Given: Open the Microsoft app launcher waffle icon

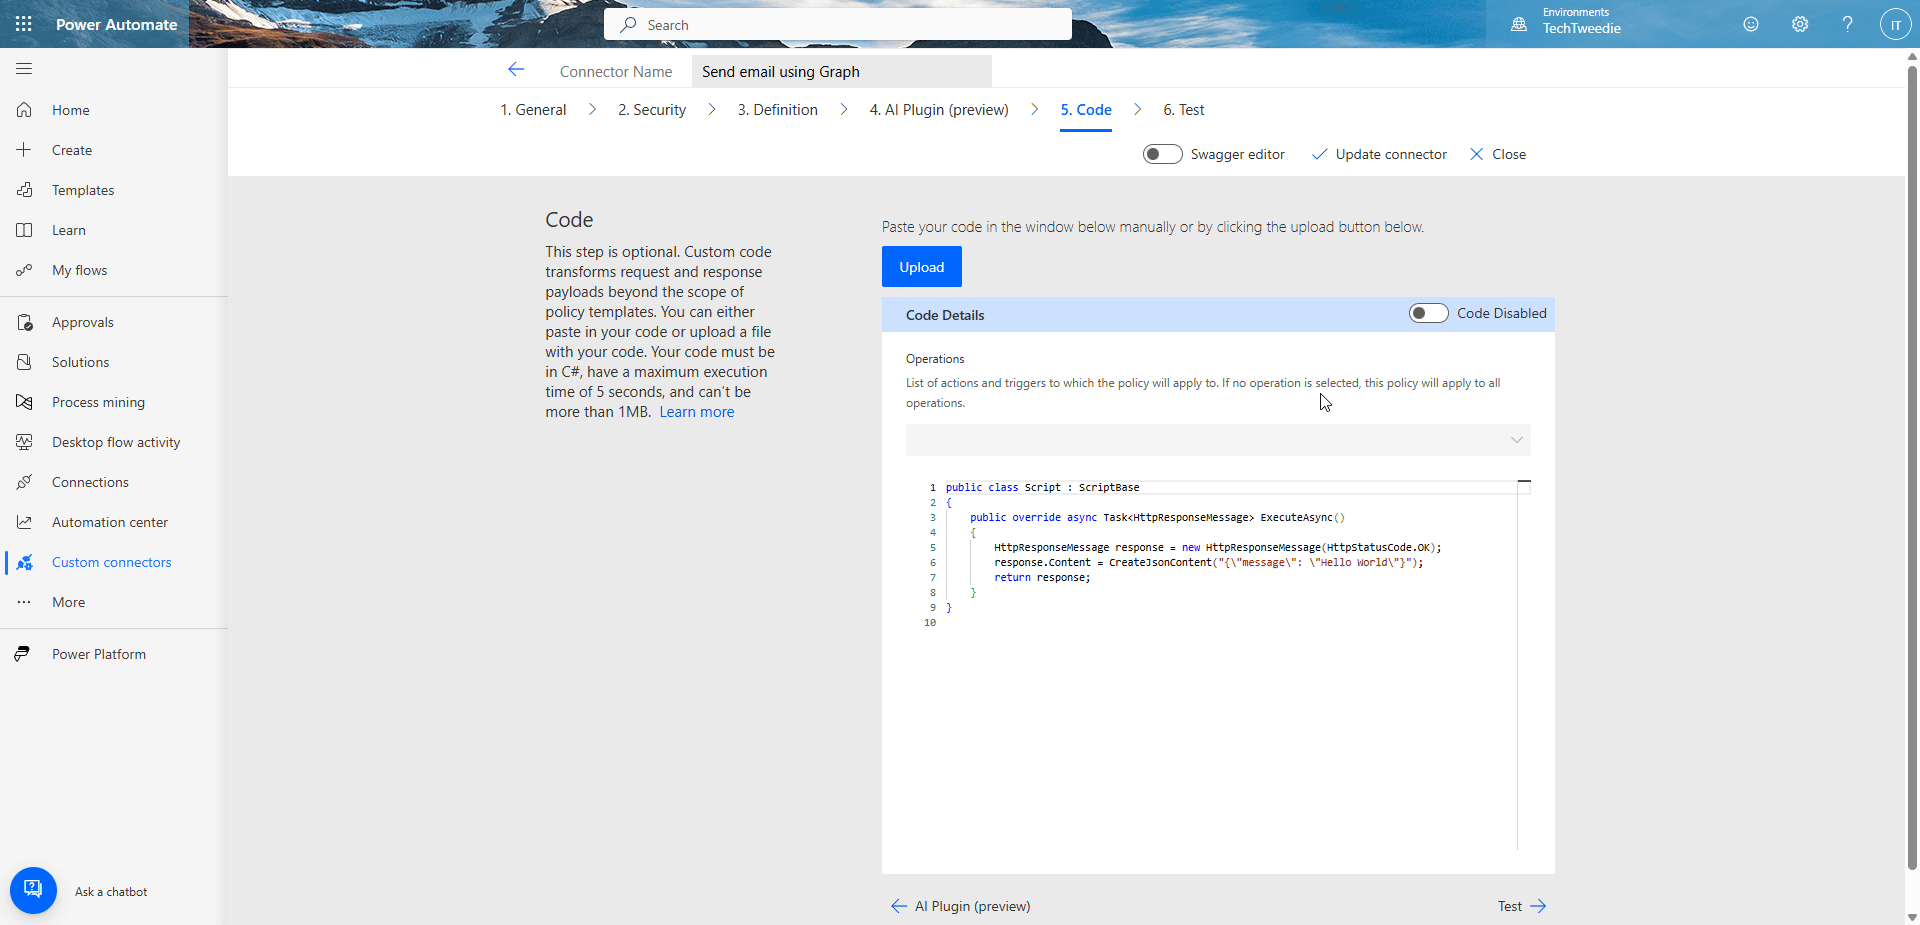Looking at the screenshot, I should tap(23, 23).
